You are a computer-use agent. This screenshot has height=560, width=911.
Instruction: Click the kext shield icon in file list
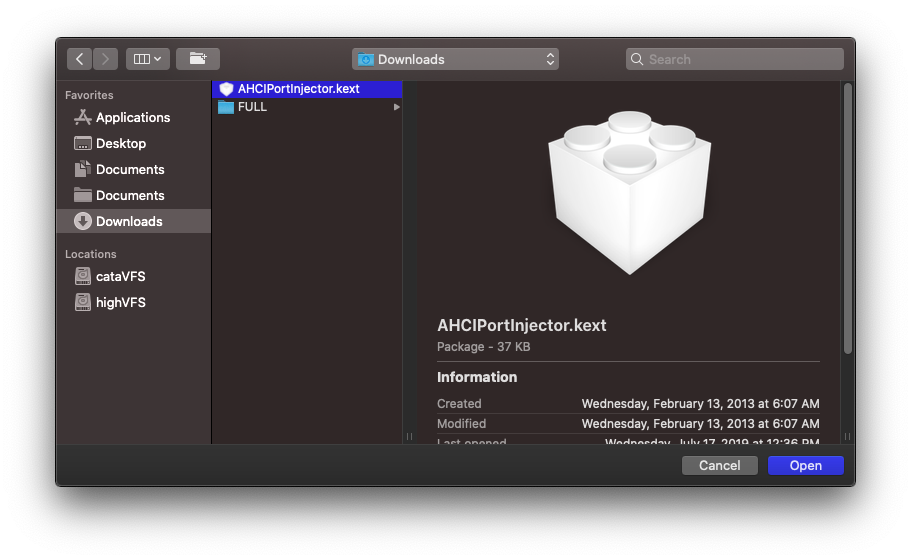point(226,89)
